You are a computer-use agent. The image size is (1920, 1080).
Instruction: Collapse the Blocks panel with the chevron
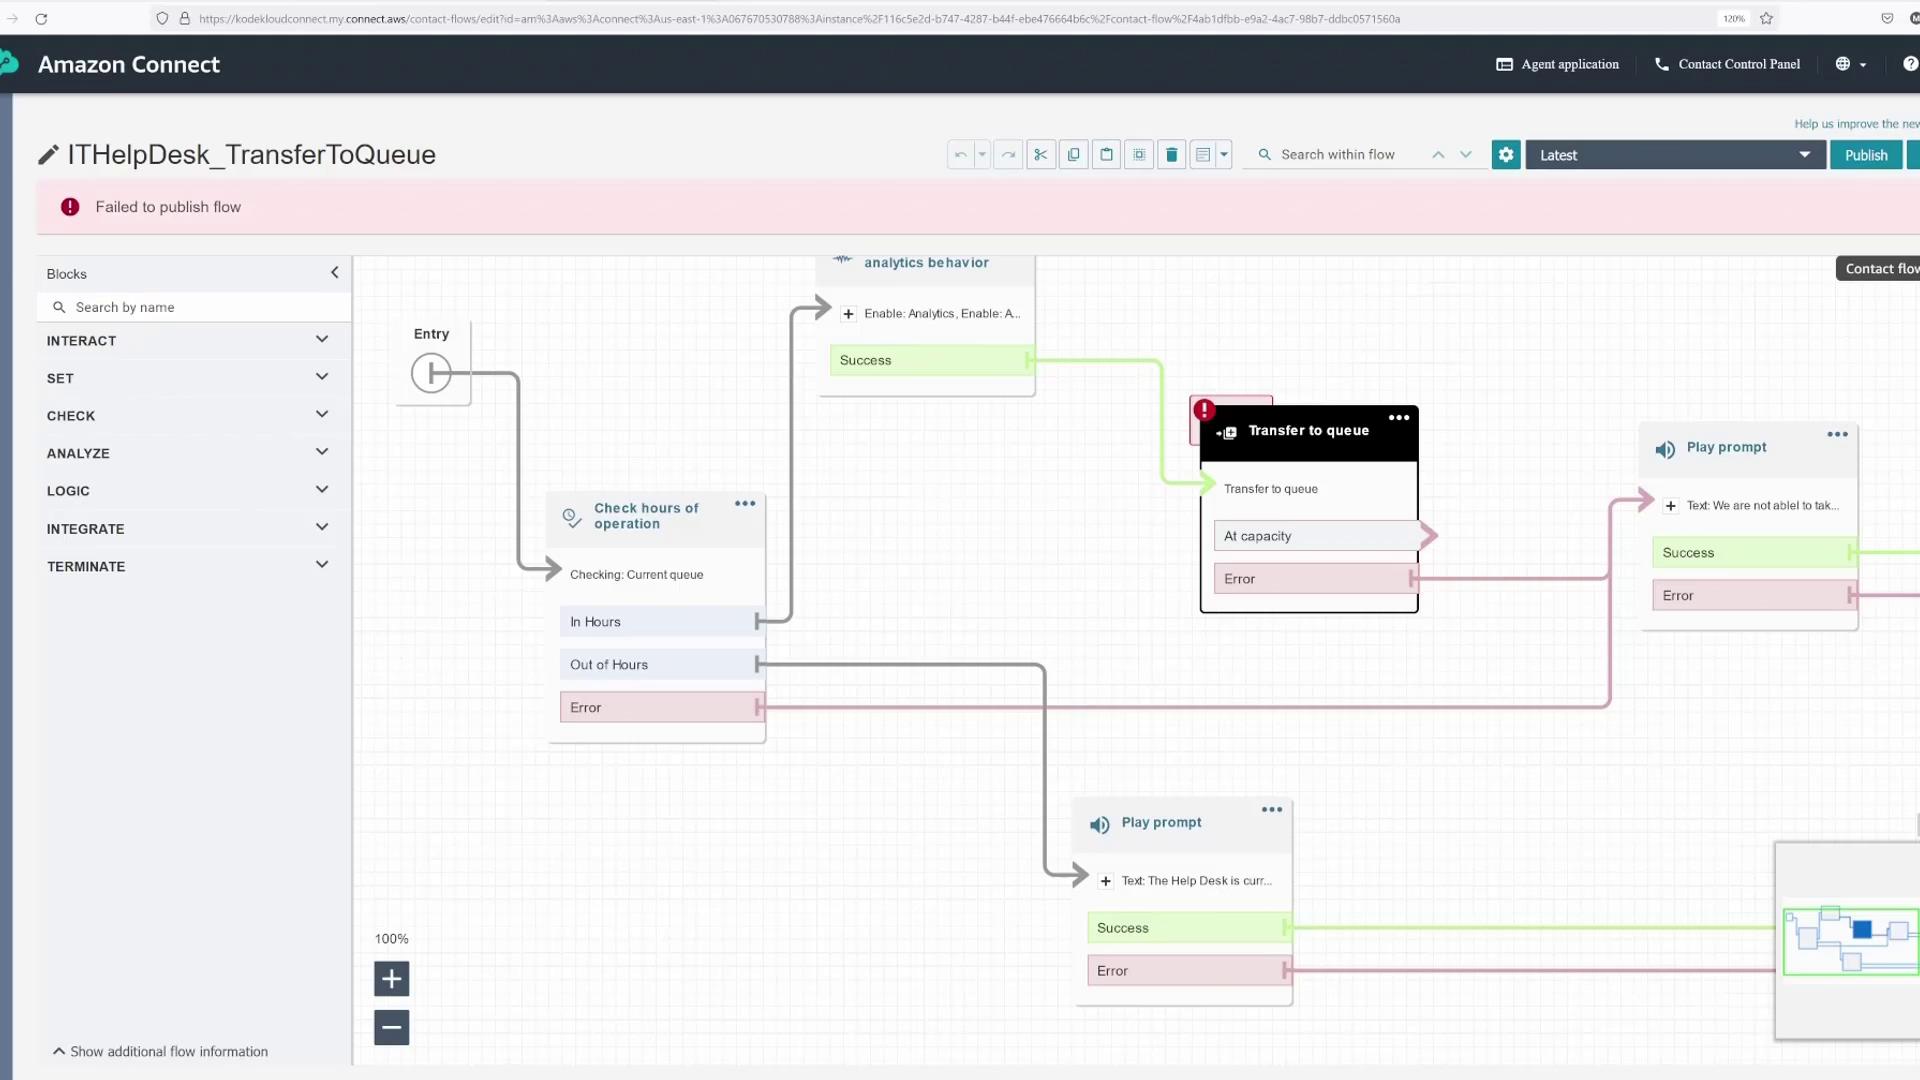coord(334,272)
